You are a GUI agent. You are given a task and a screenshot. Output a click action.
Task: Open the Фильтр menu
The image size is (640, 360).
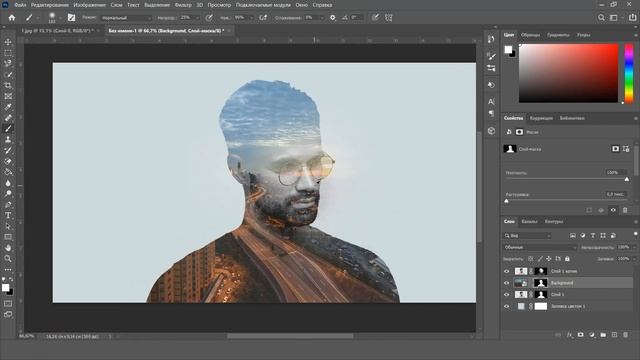(183, 5)
